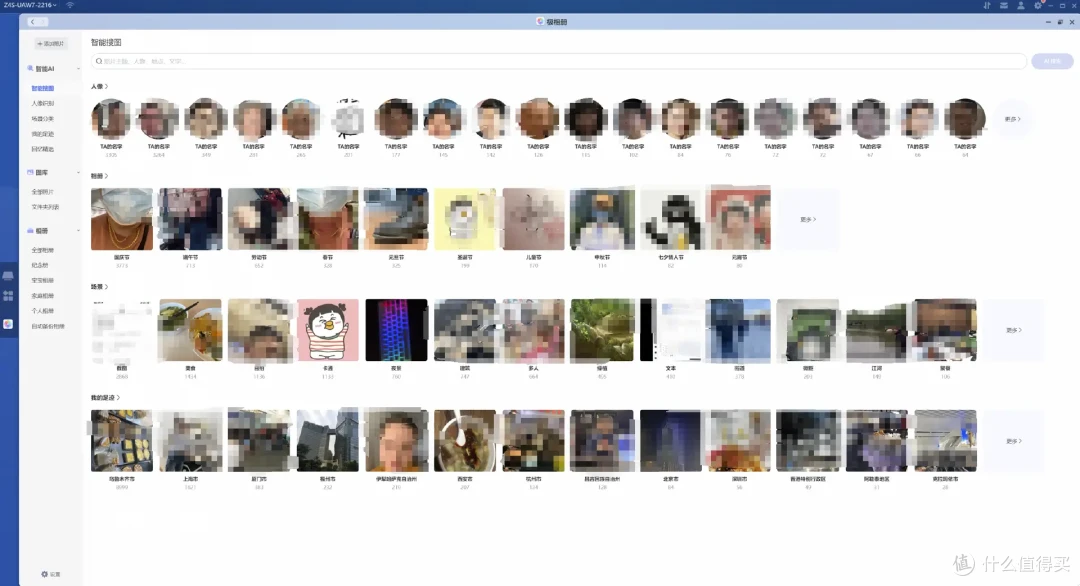Expand the 我的足迹 section heading arrow
Image resolution: width=1080 pixels, height=586 pixels.
[x=118, y=397]
